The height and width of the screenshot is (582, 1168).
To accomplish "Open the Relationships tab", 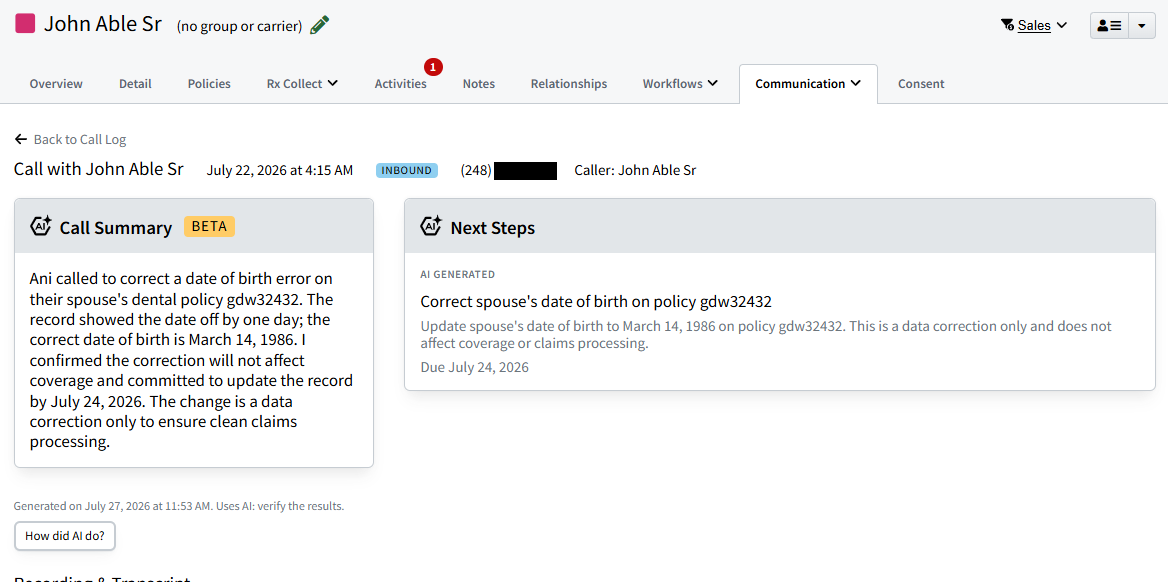I will pos(568,83).
